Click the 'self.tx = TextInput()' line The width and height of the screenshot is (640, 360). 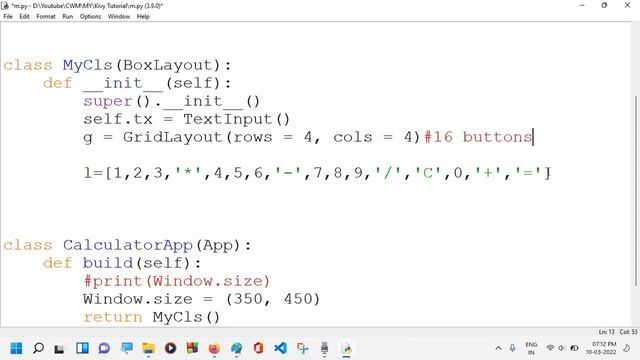pyautogui.click(x=187, y=120)
